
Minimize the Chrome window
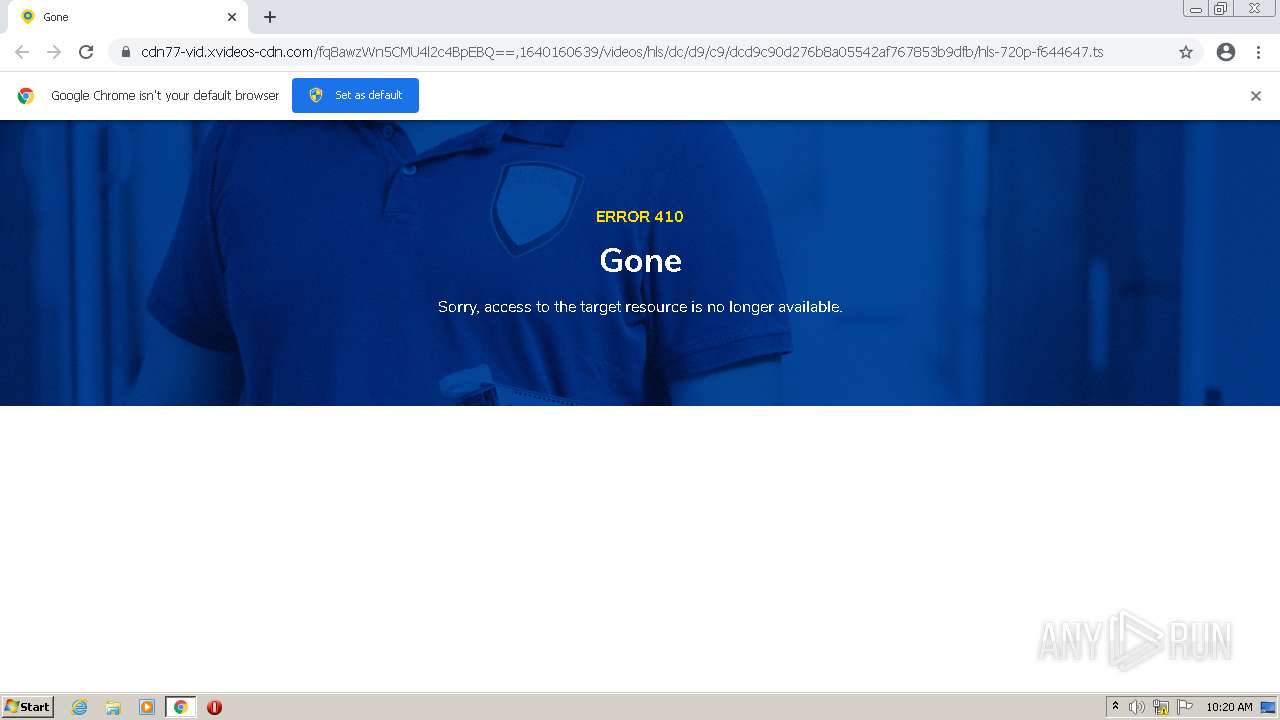point(1195,9)
